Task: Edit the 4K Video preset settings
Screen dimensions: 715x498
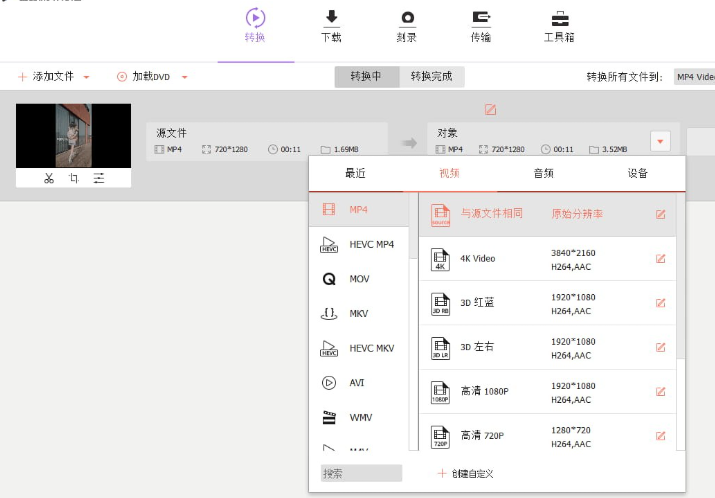Action: 660,259
